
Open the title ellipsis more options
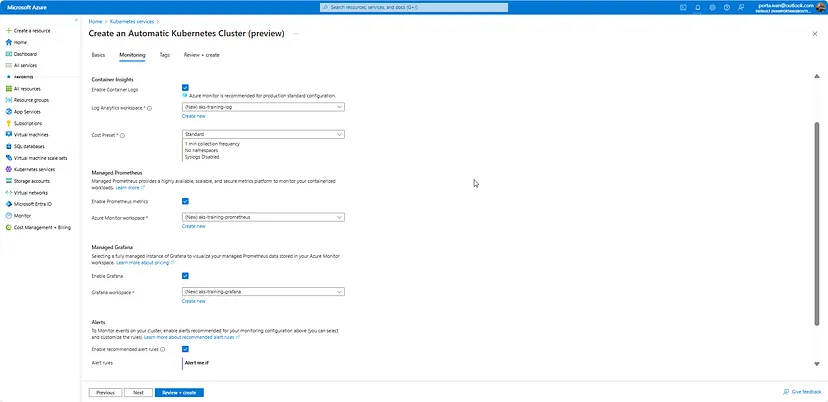296,34
